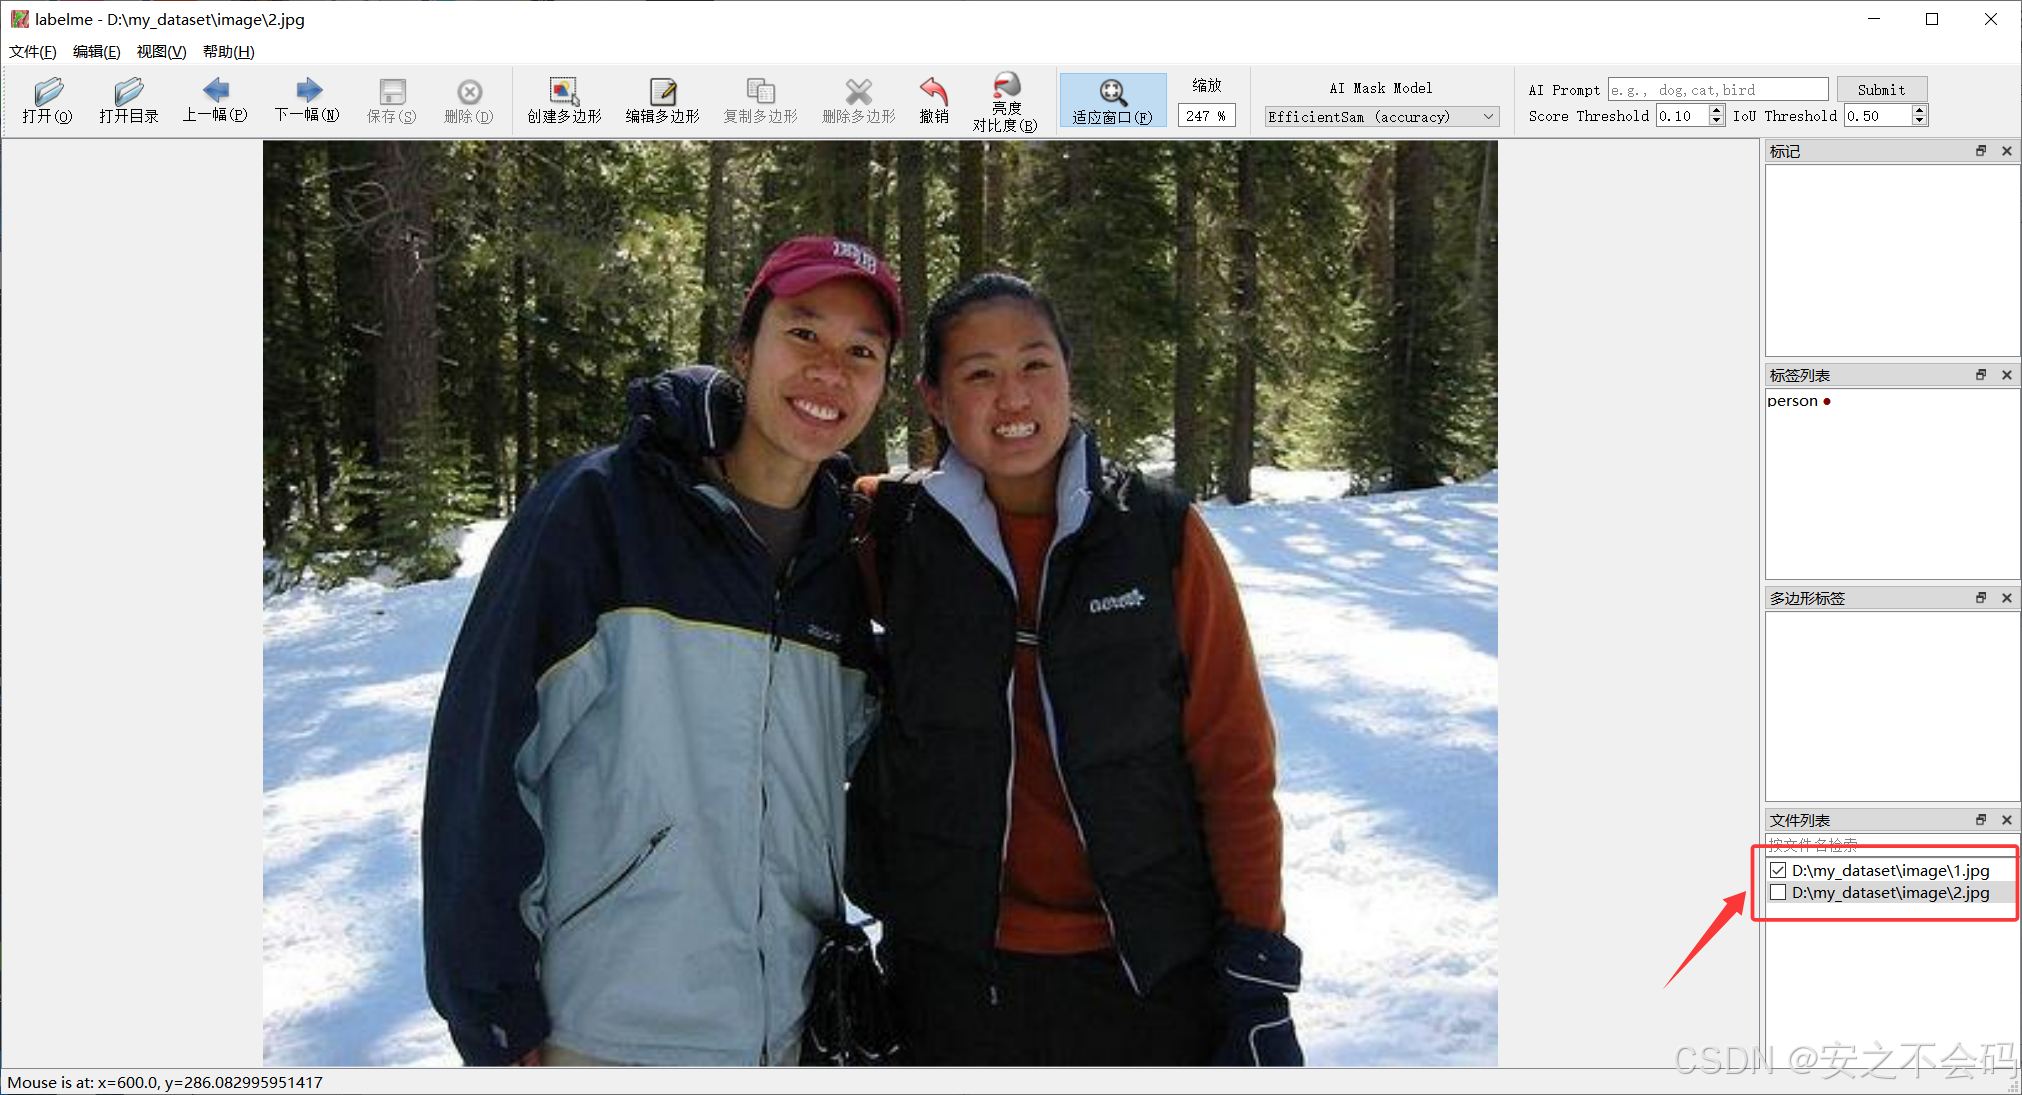
Task: Open the 文件(F) menu
Action: pos(32,52)
